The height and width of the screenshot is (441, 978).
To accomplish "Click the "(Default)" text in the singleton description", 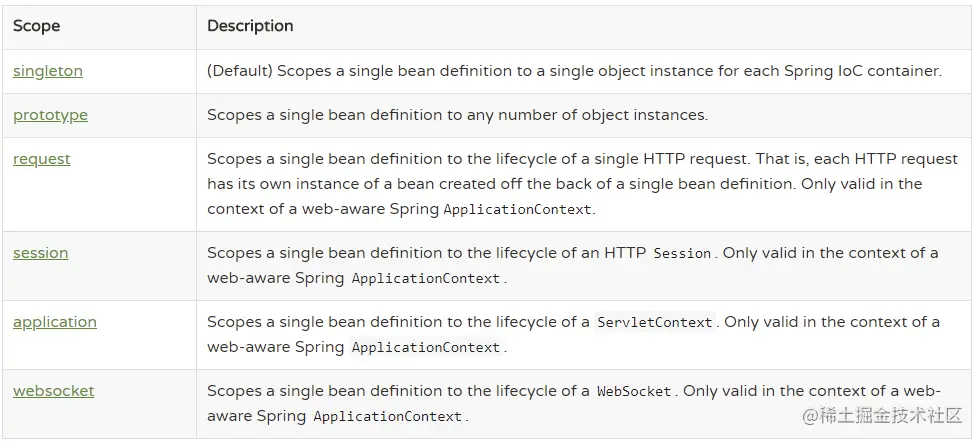I will (238, 72).
